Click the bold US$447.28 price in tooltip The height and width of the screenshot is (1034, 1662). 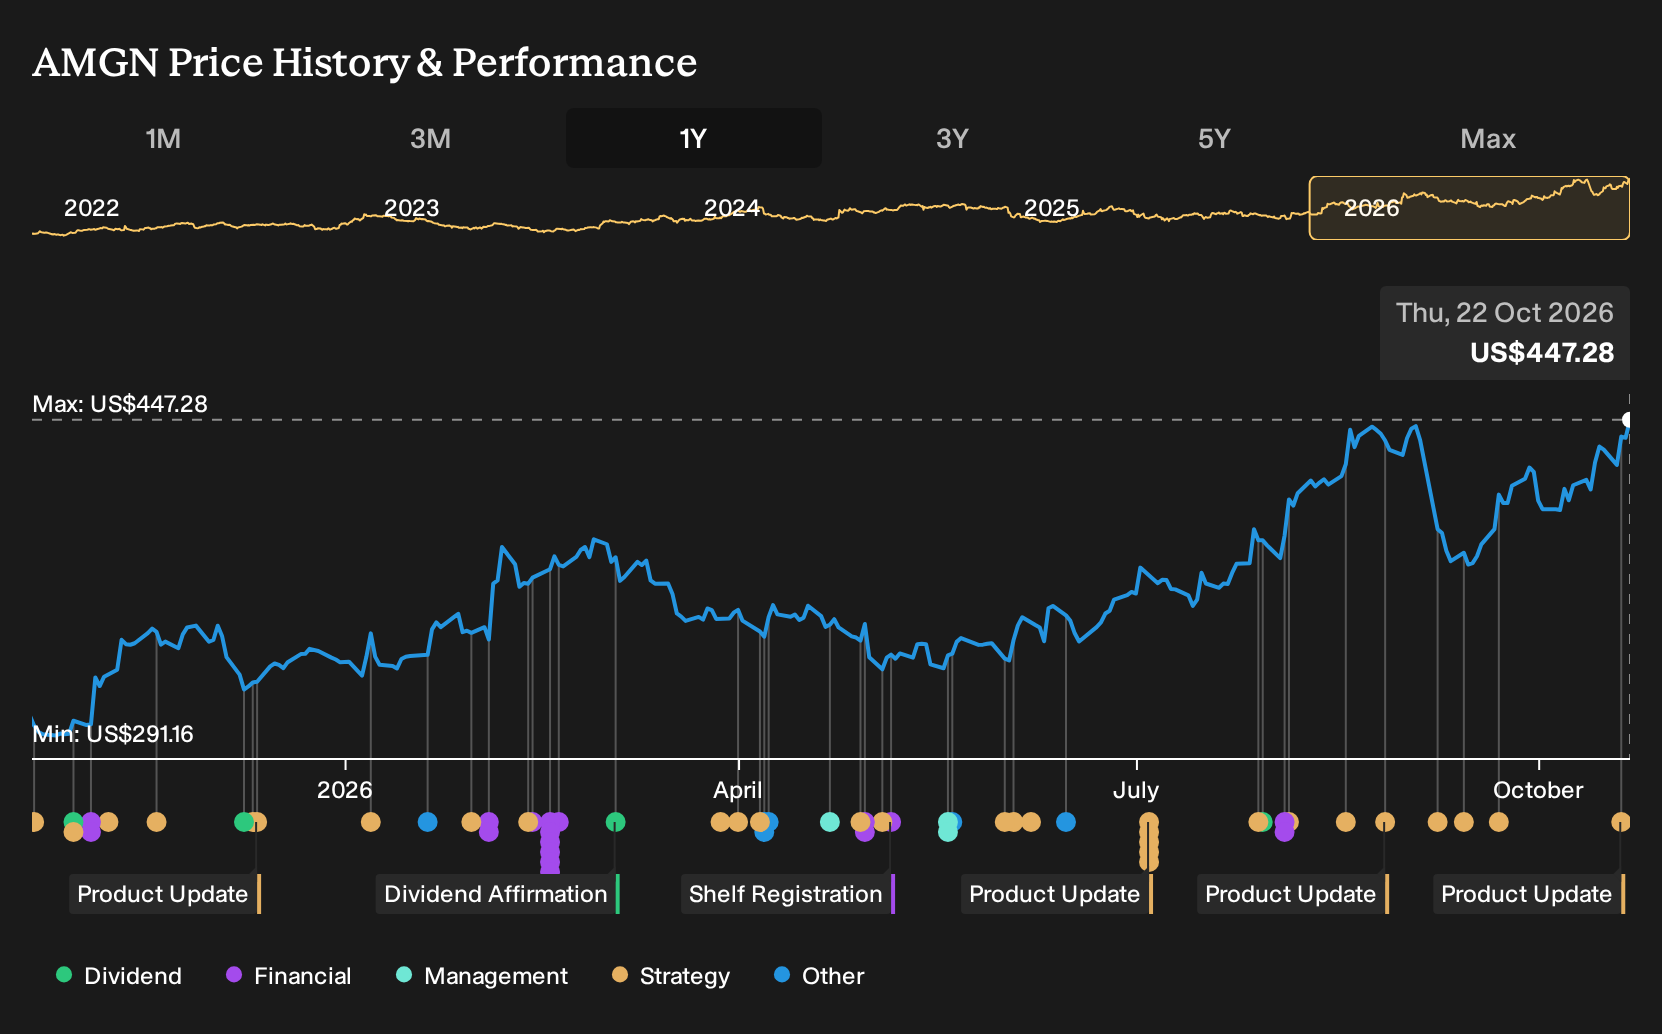click(1542, 353)
